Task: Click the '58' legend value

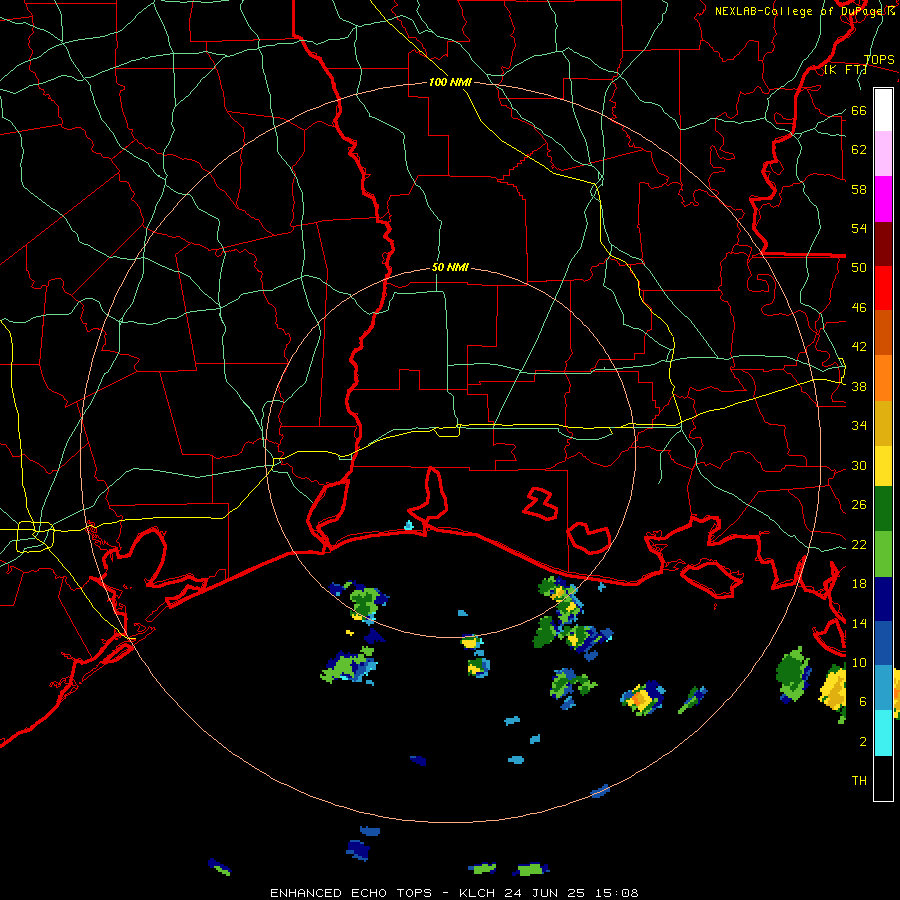Action: tap(859, 189)
